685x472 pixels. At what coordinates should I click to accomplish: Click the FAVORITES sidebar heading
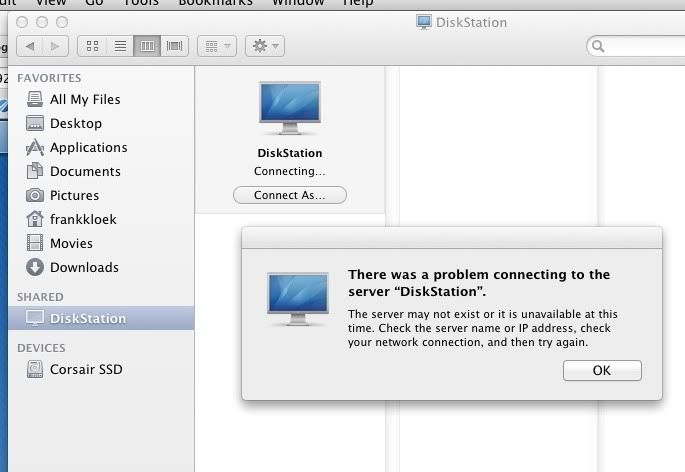pyautogui.click(x=49, y=78)
